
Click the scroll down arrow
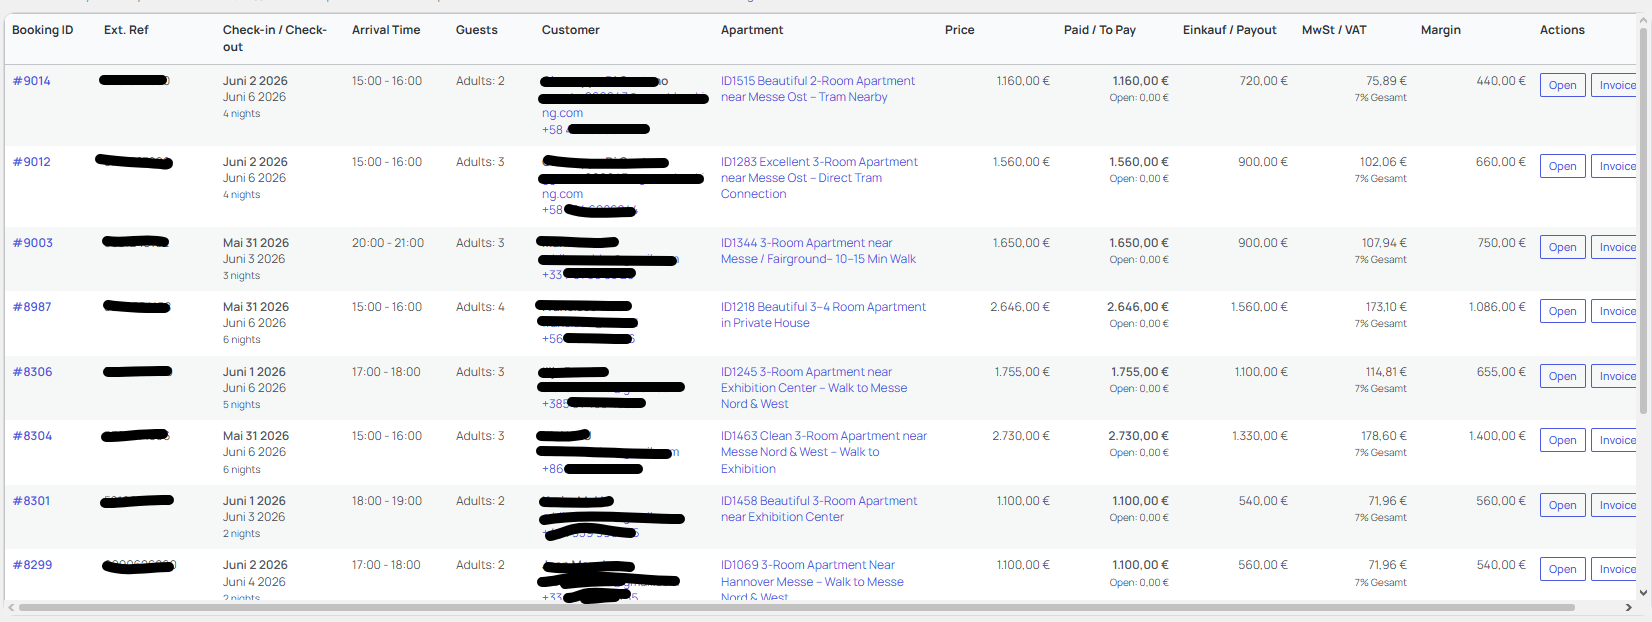(1643, 593)
